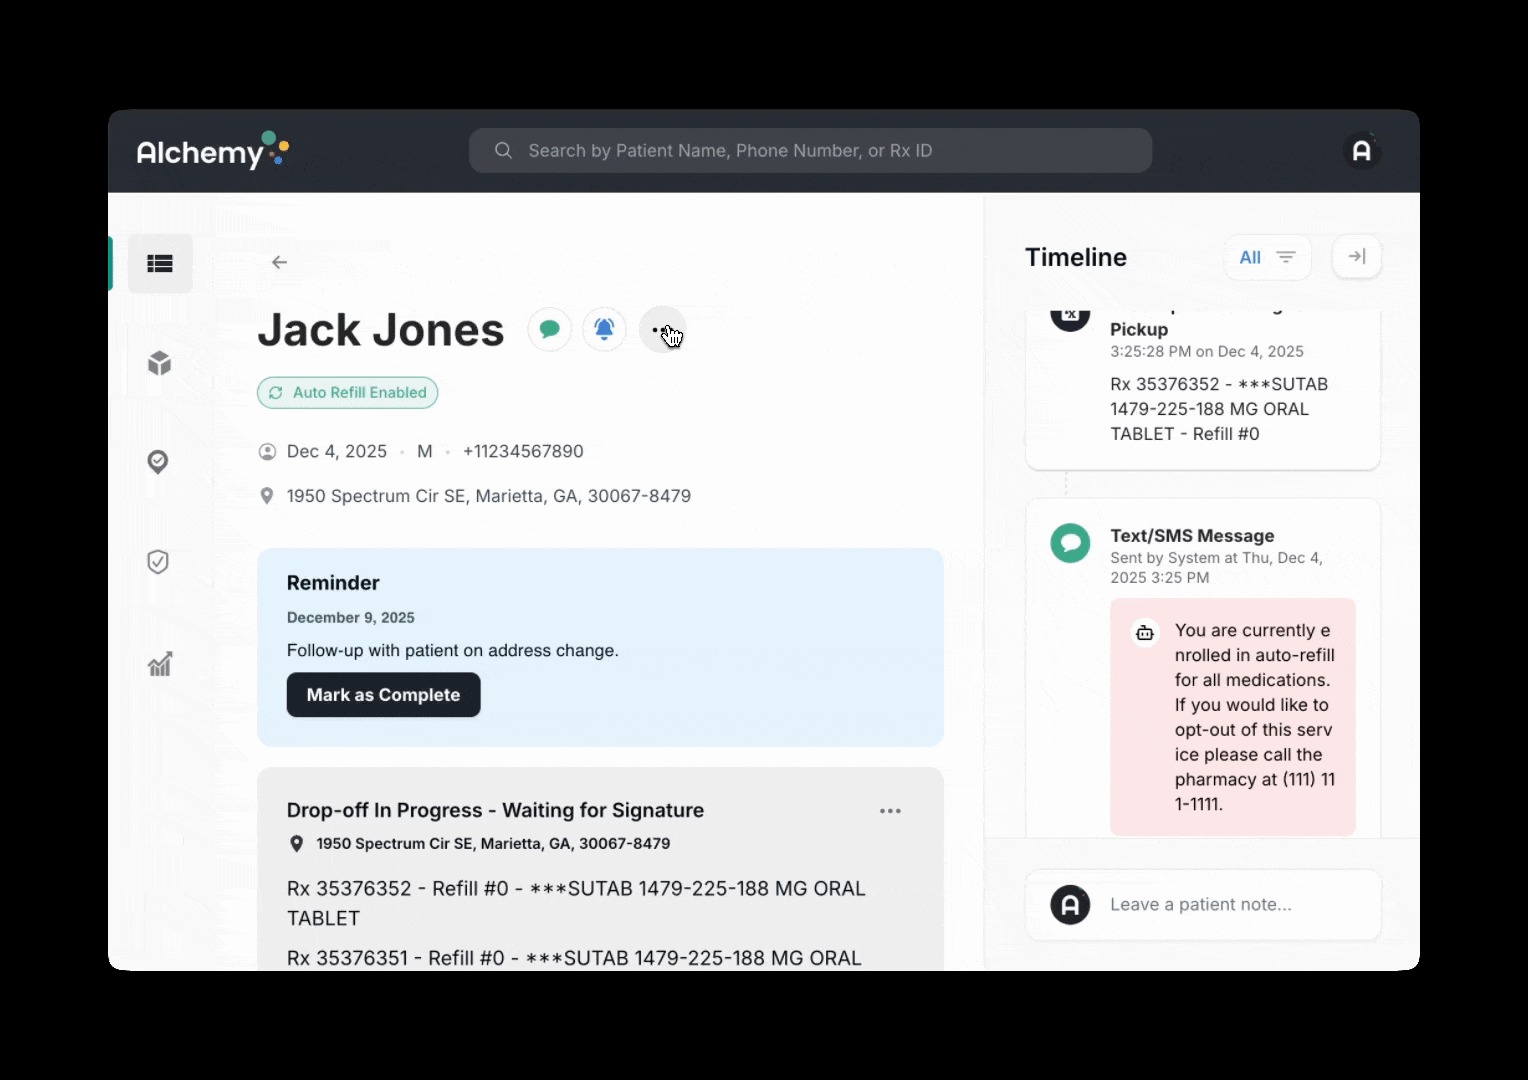Image resolution: width=1528 pixels, height=1080 pixels.
Task: Click the person icon beside Dec 4, 2025
Action: [267, 451]
